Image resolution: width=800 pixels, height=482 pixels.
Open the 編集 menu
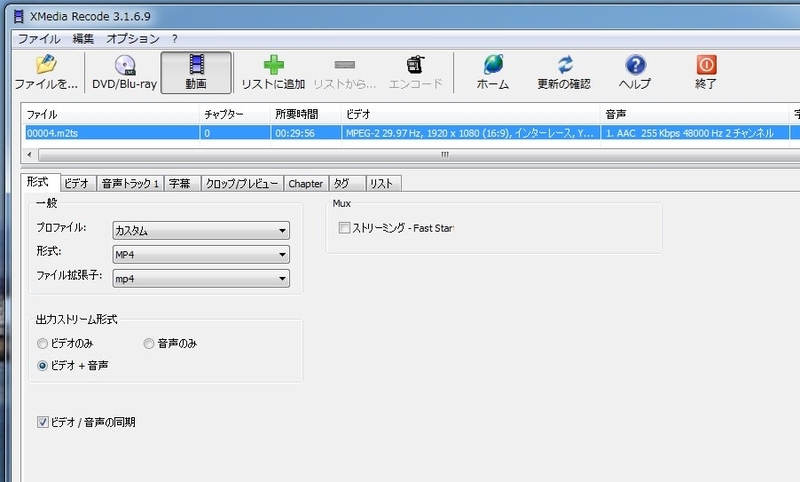[x=83, y=39]
